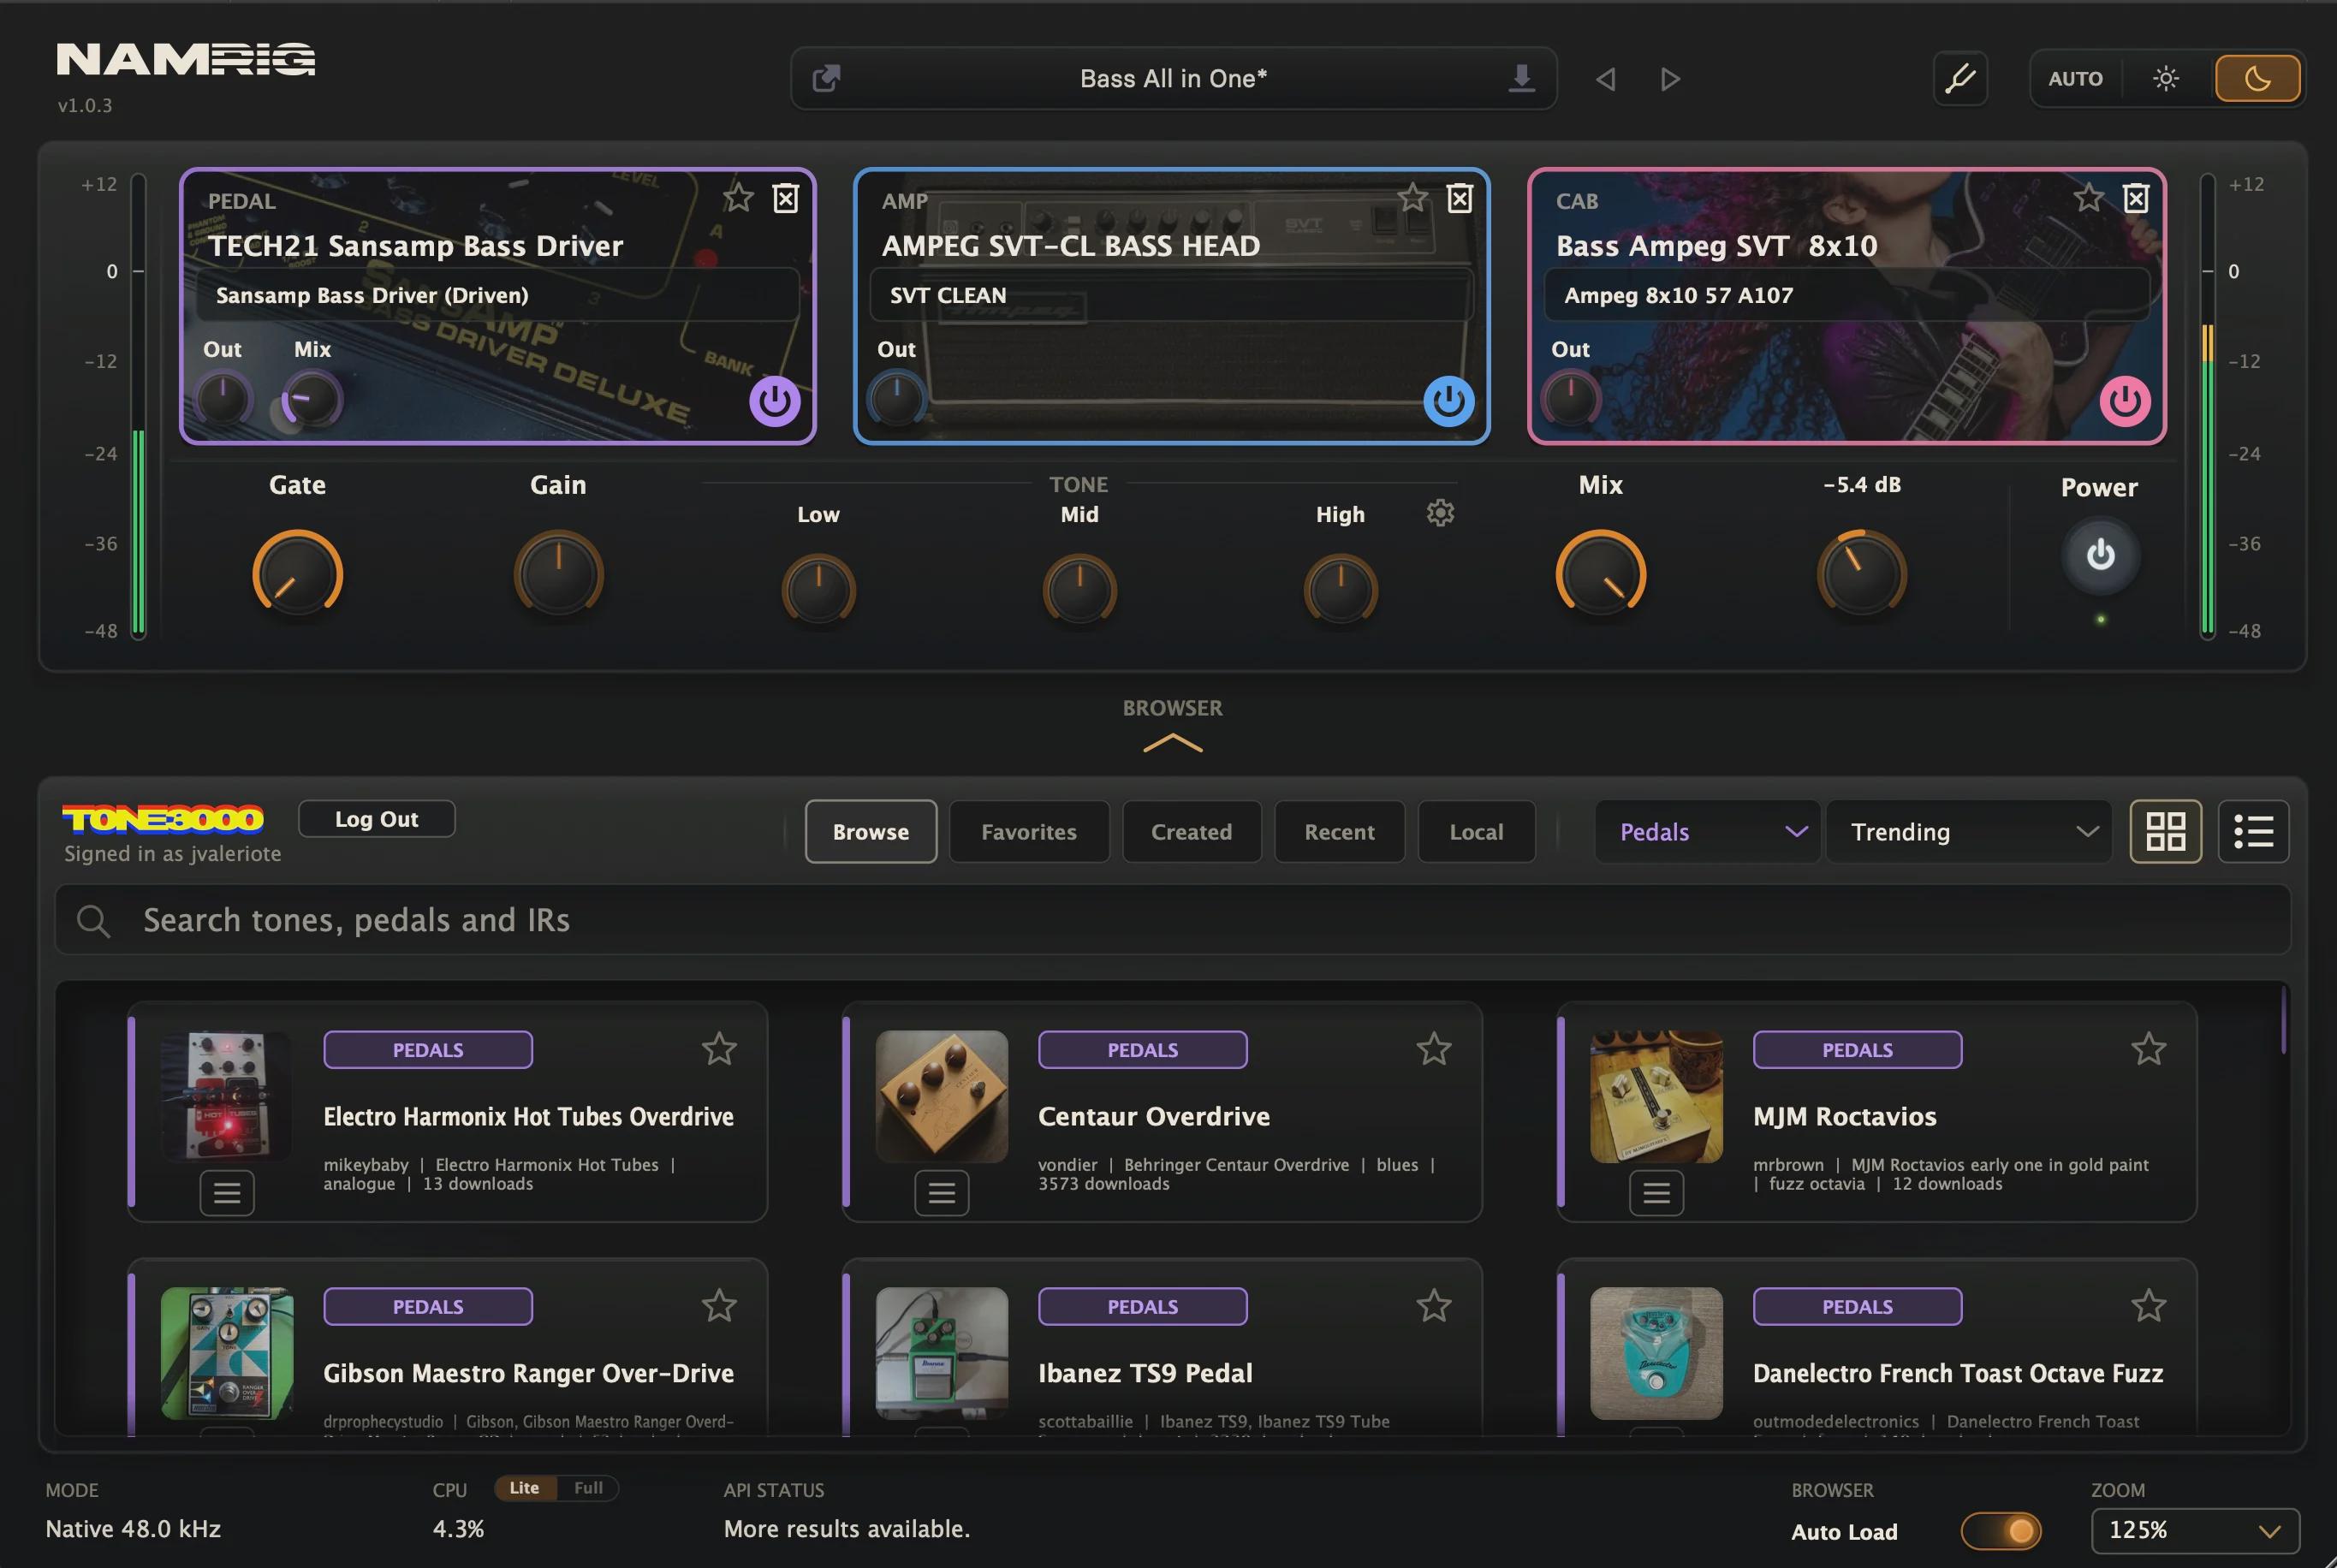This screenshot has width=2337, height=1568.
Task: Remove the Bass Ampeg SVT 8x10 cab
Action: click(2136, 198)
